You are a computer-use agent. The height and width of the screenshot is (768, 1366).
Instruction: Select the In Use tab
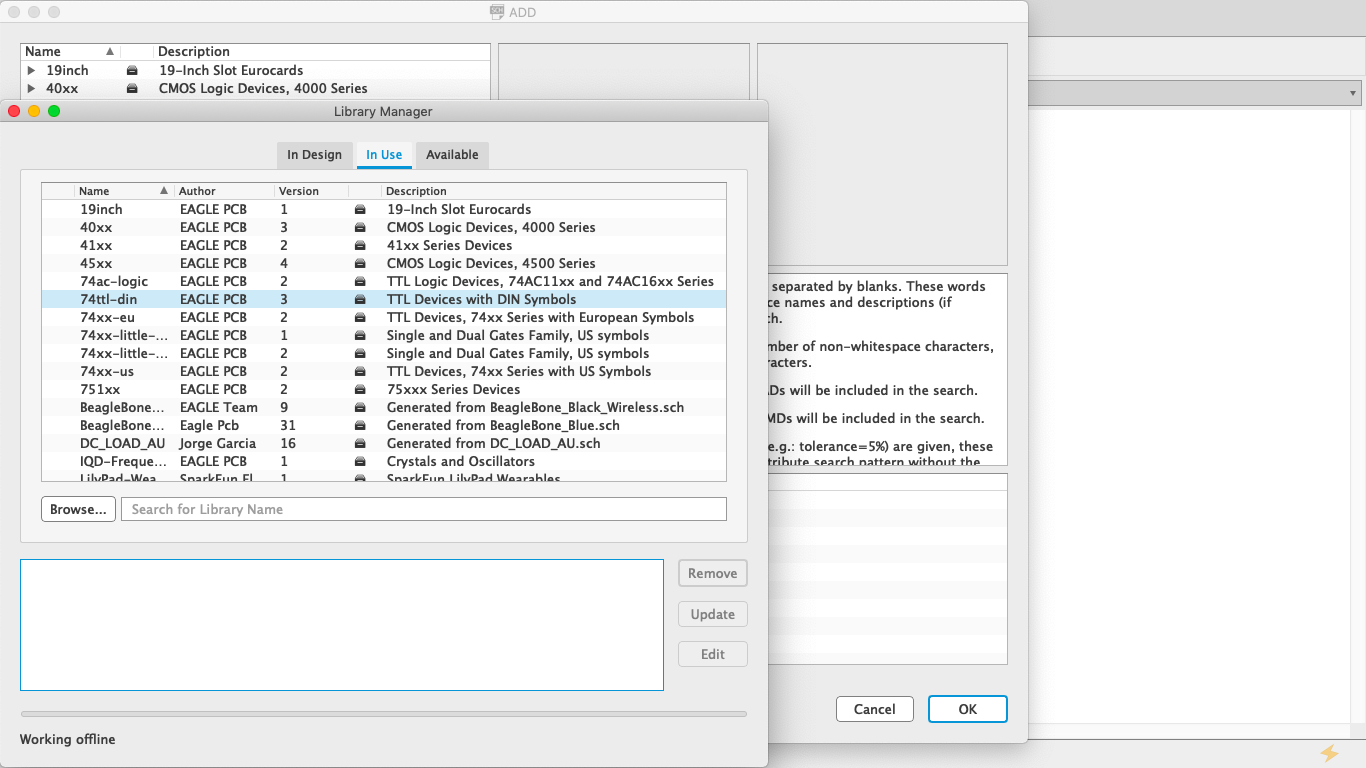click(384, 155)
